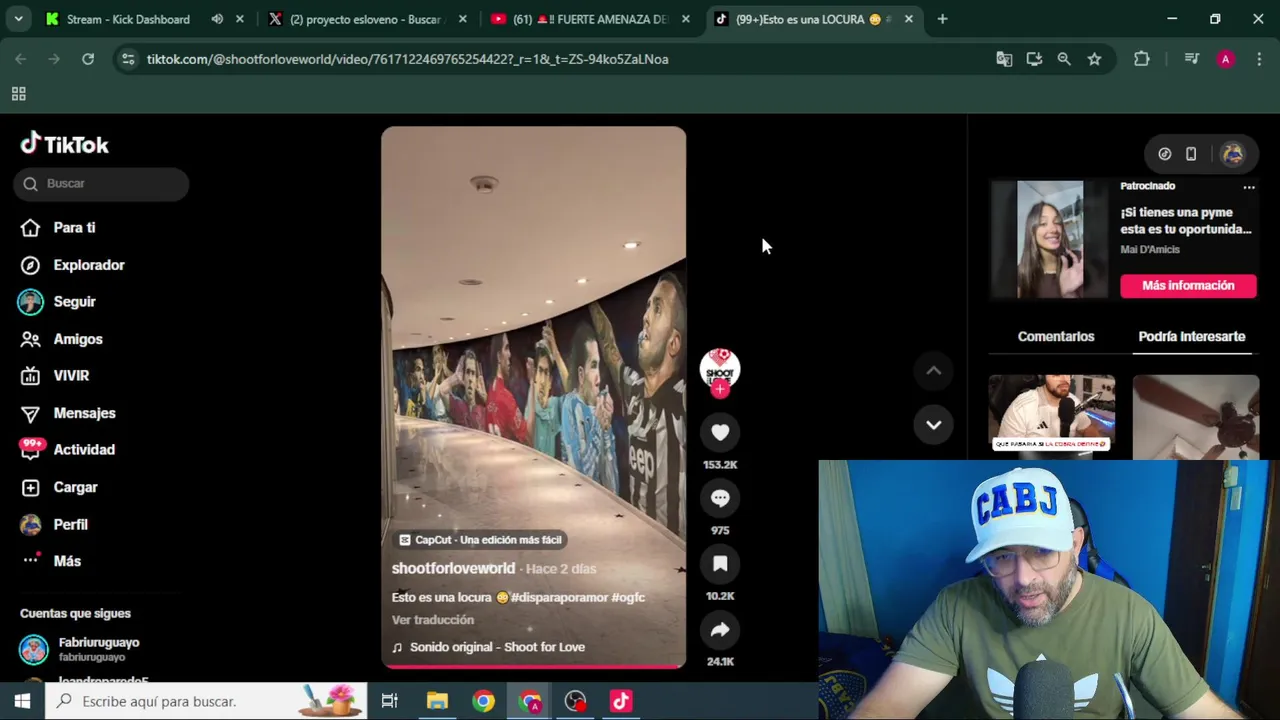Screen dimensions: 1280x720
Task: Translate this page icon in address bar
Action: tap(1004, 59)
